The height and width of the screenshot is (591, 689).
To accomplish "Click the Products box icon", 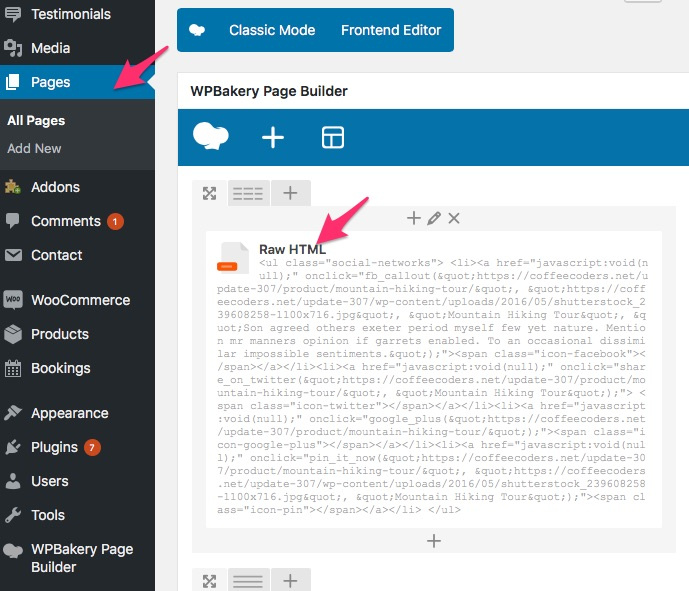I will [13, 334].
